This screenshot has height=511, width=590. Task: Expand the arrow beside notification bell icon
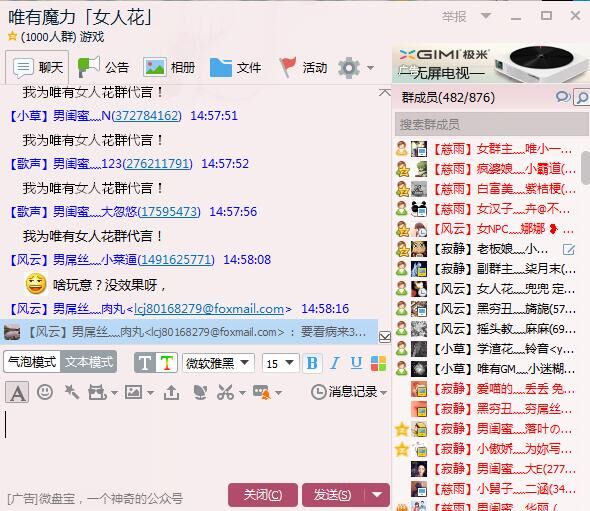(x=278, y=393)
